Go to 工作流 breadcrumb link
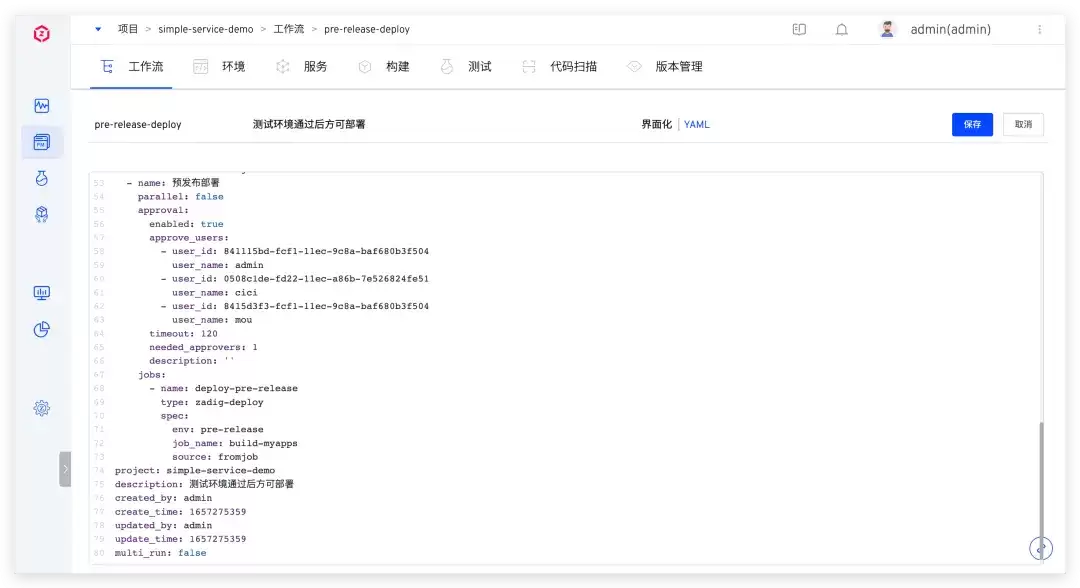The height and width of the screenshot is (588, 1080). pos(289,29)
